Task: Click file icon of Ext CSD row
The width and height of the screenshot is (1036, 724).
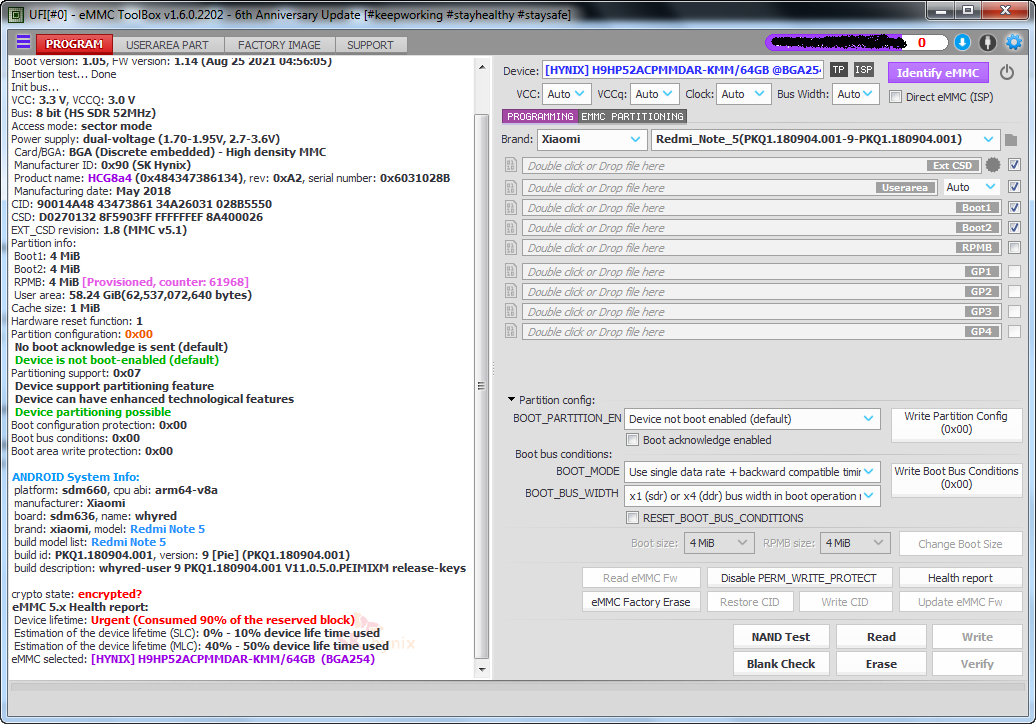Action: [x=511, y=165]
